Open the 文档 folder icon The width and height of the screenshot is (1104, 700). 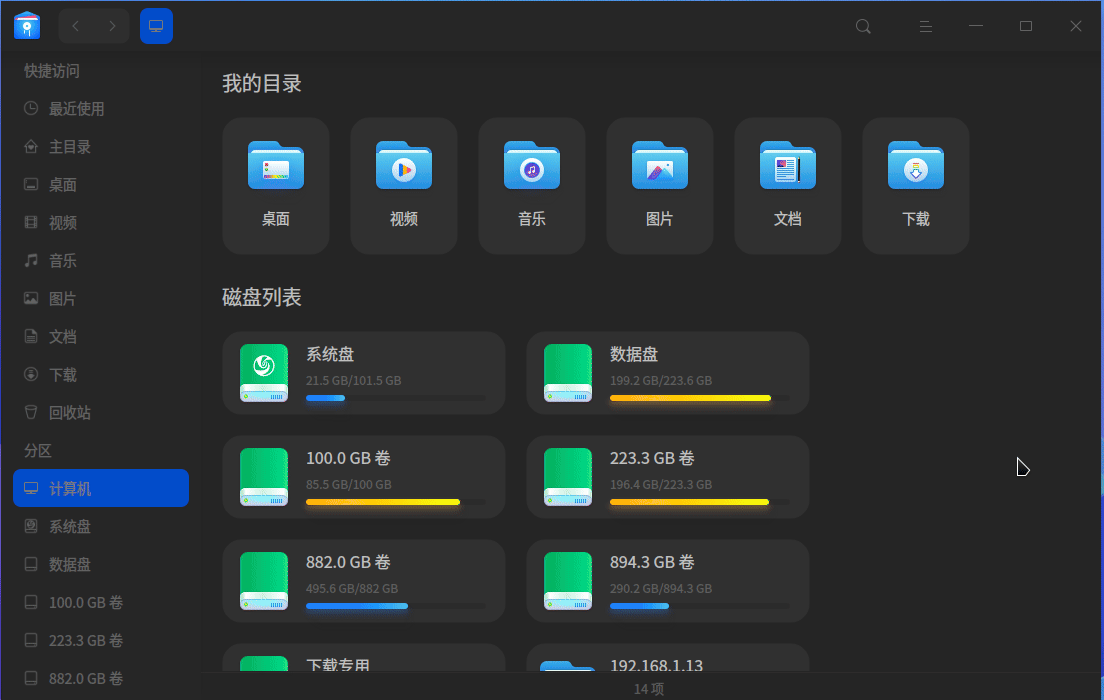coord(788,165)
